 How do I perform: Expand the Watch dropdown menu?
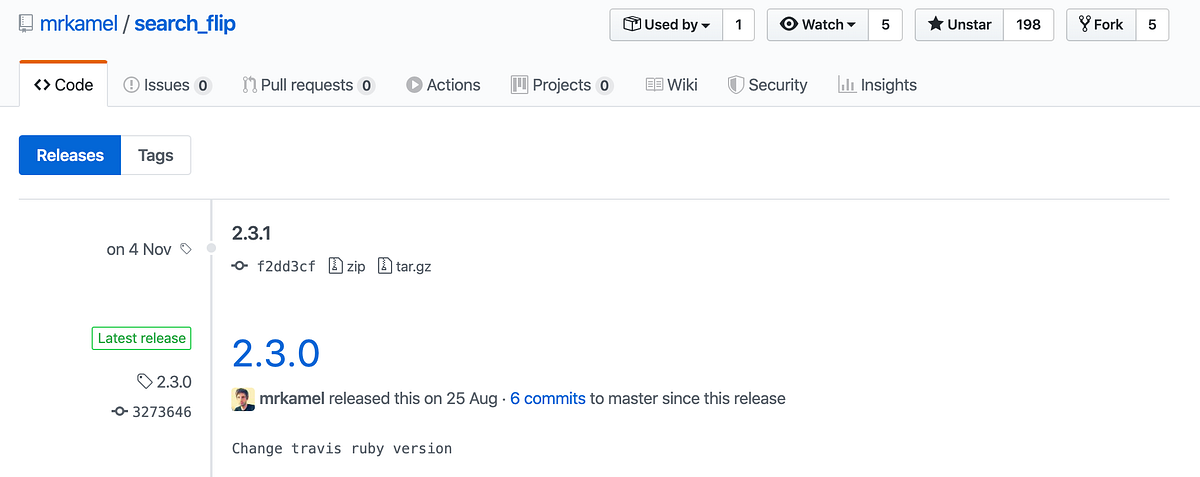point(817,25)
